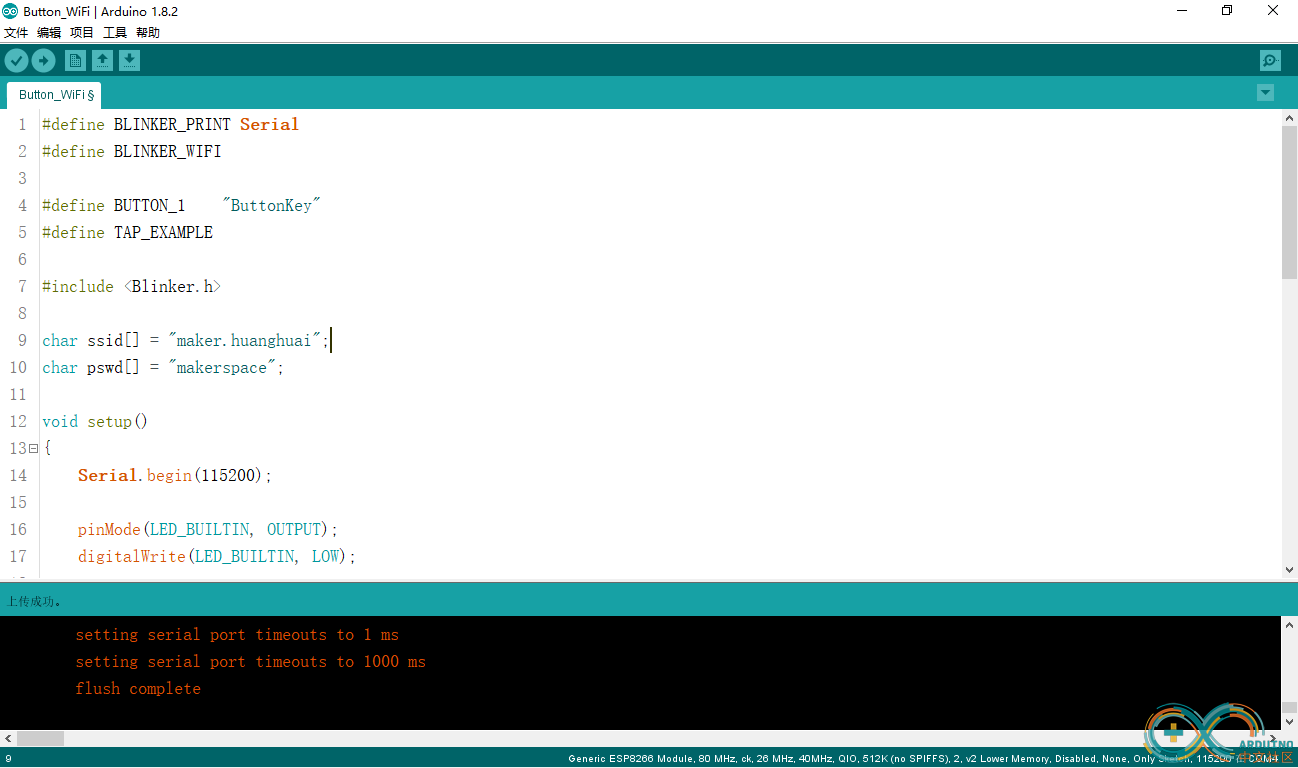Screen dimensions: 1298x768
Task: Click console line "timeouts to 1 ms"
Action: 327,635
